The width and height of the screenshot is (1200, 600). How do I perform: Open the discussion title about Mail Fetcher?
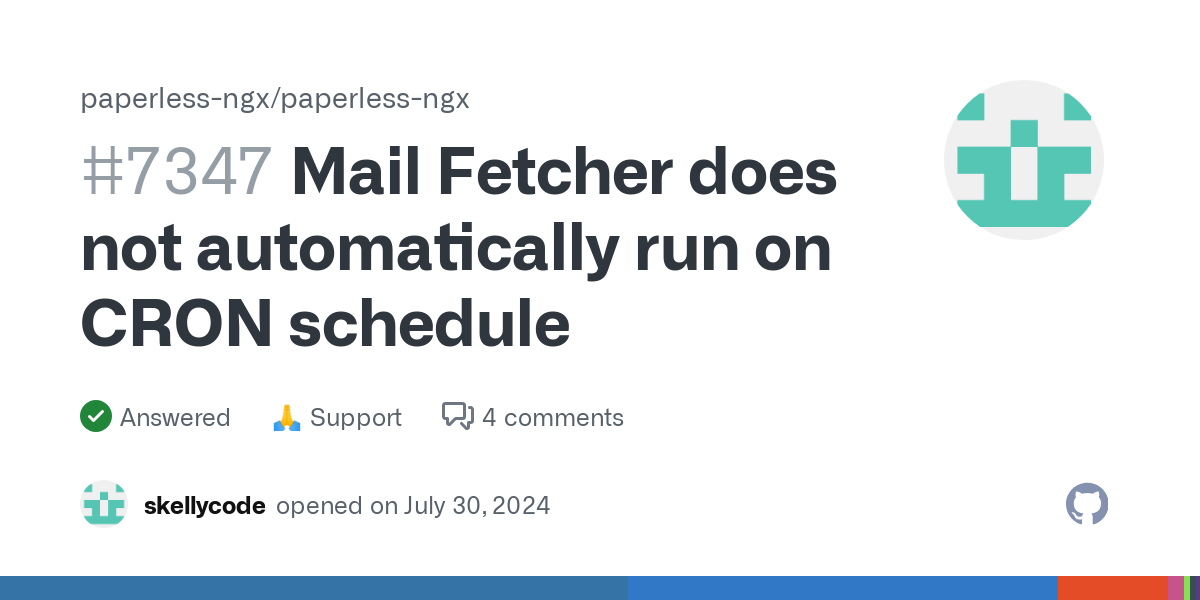click(459, 247)
